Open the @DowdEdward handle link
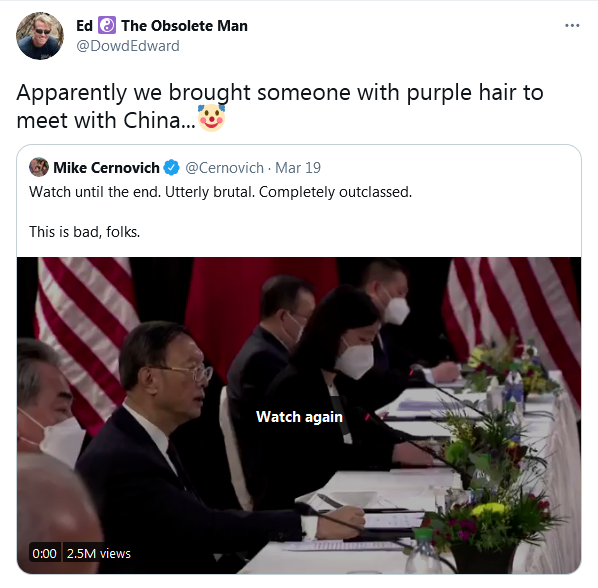The width and height of the screenshot is (598, 588). point(128,46)
